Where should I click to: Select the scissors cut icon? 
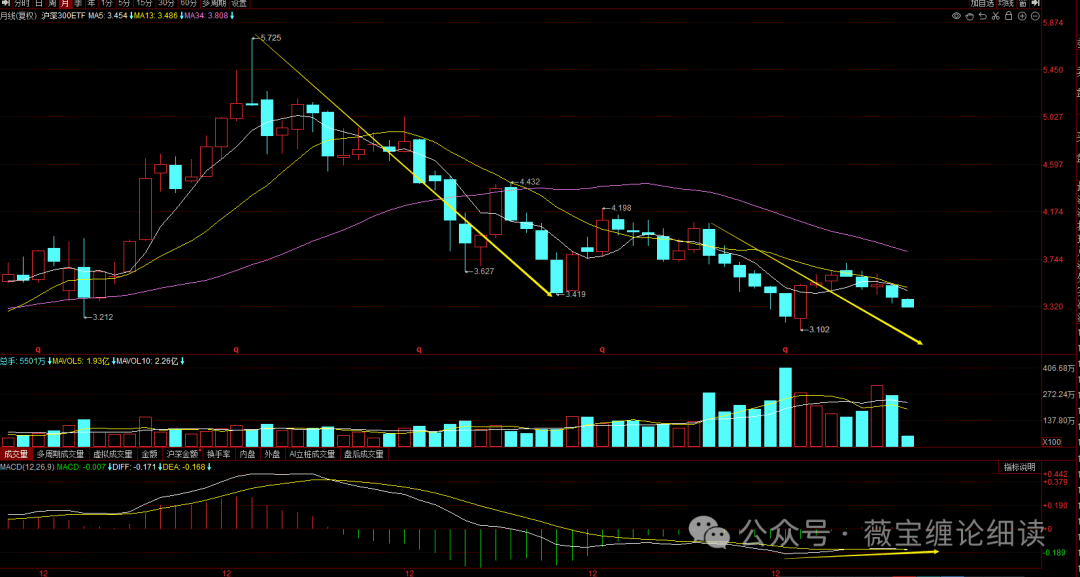click(x=995, y=16)
